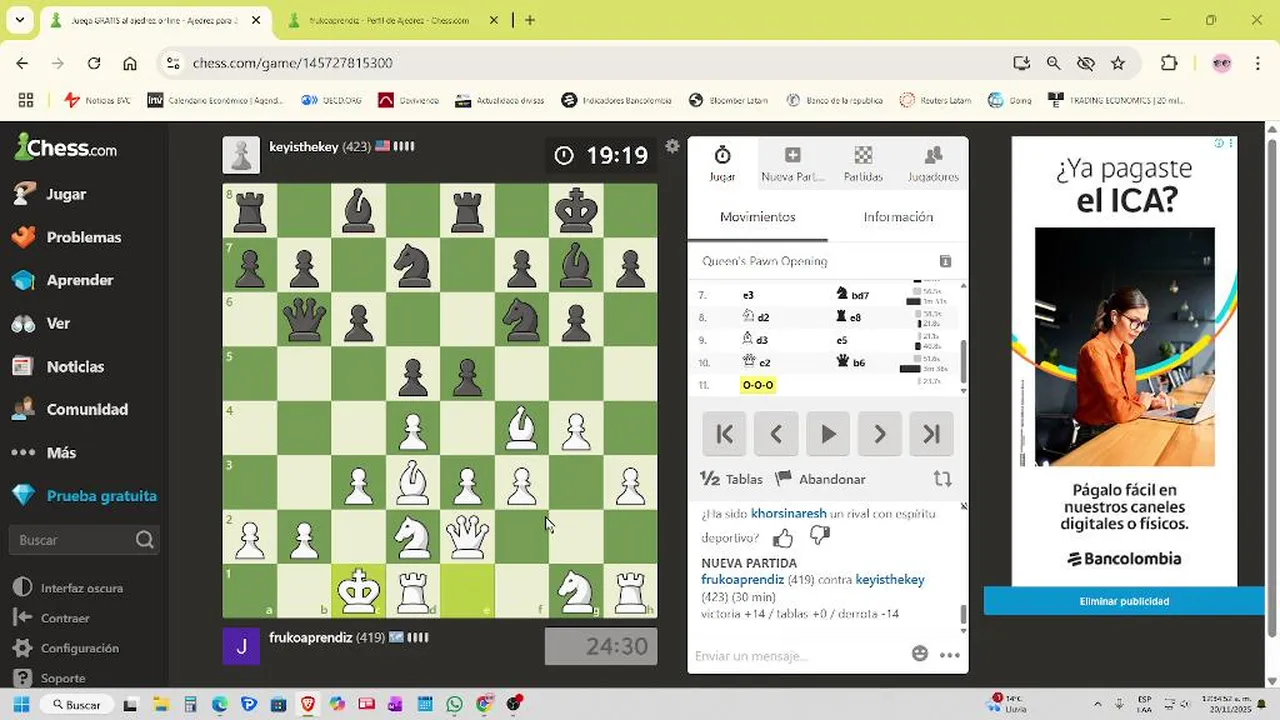Click Prueba gratuita diamond link
Screen dimensions: 1280x720
pos(84,495)
